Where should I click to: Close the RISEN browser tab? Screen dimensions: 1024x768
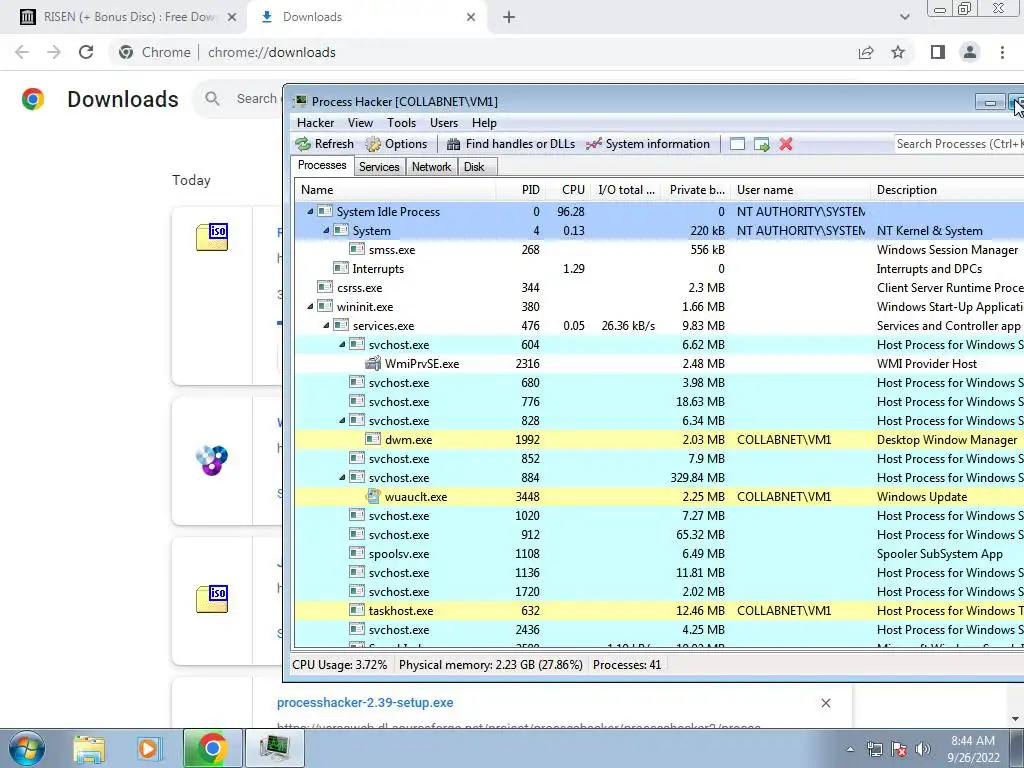[x=232, y=17]
